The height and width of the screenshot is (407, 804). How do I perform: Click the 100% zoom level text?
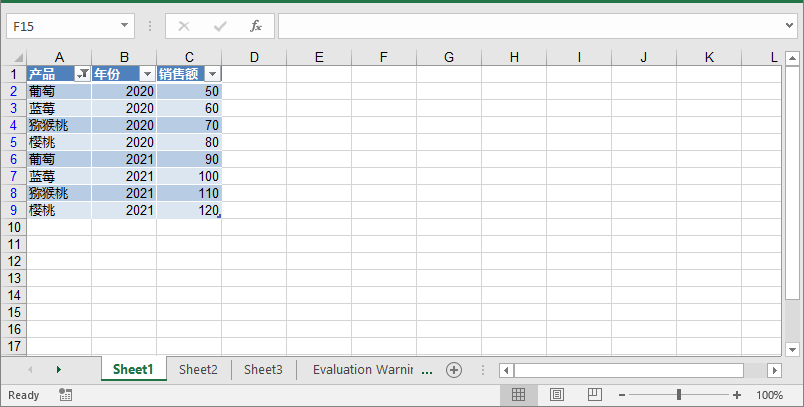pos(769,395)
